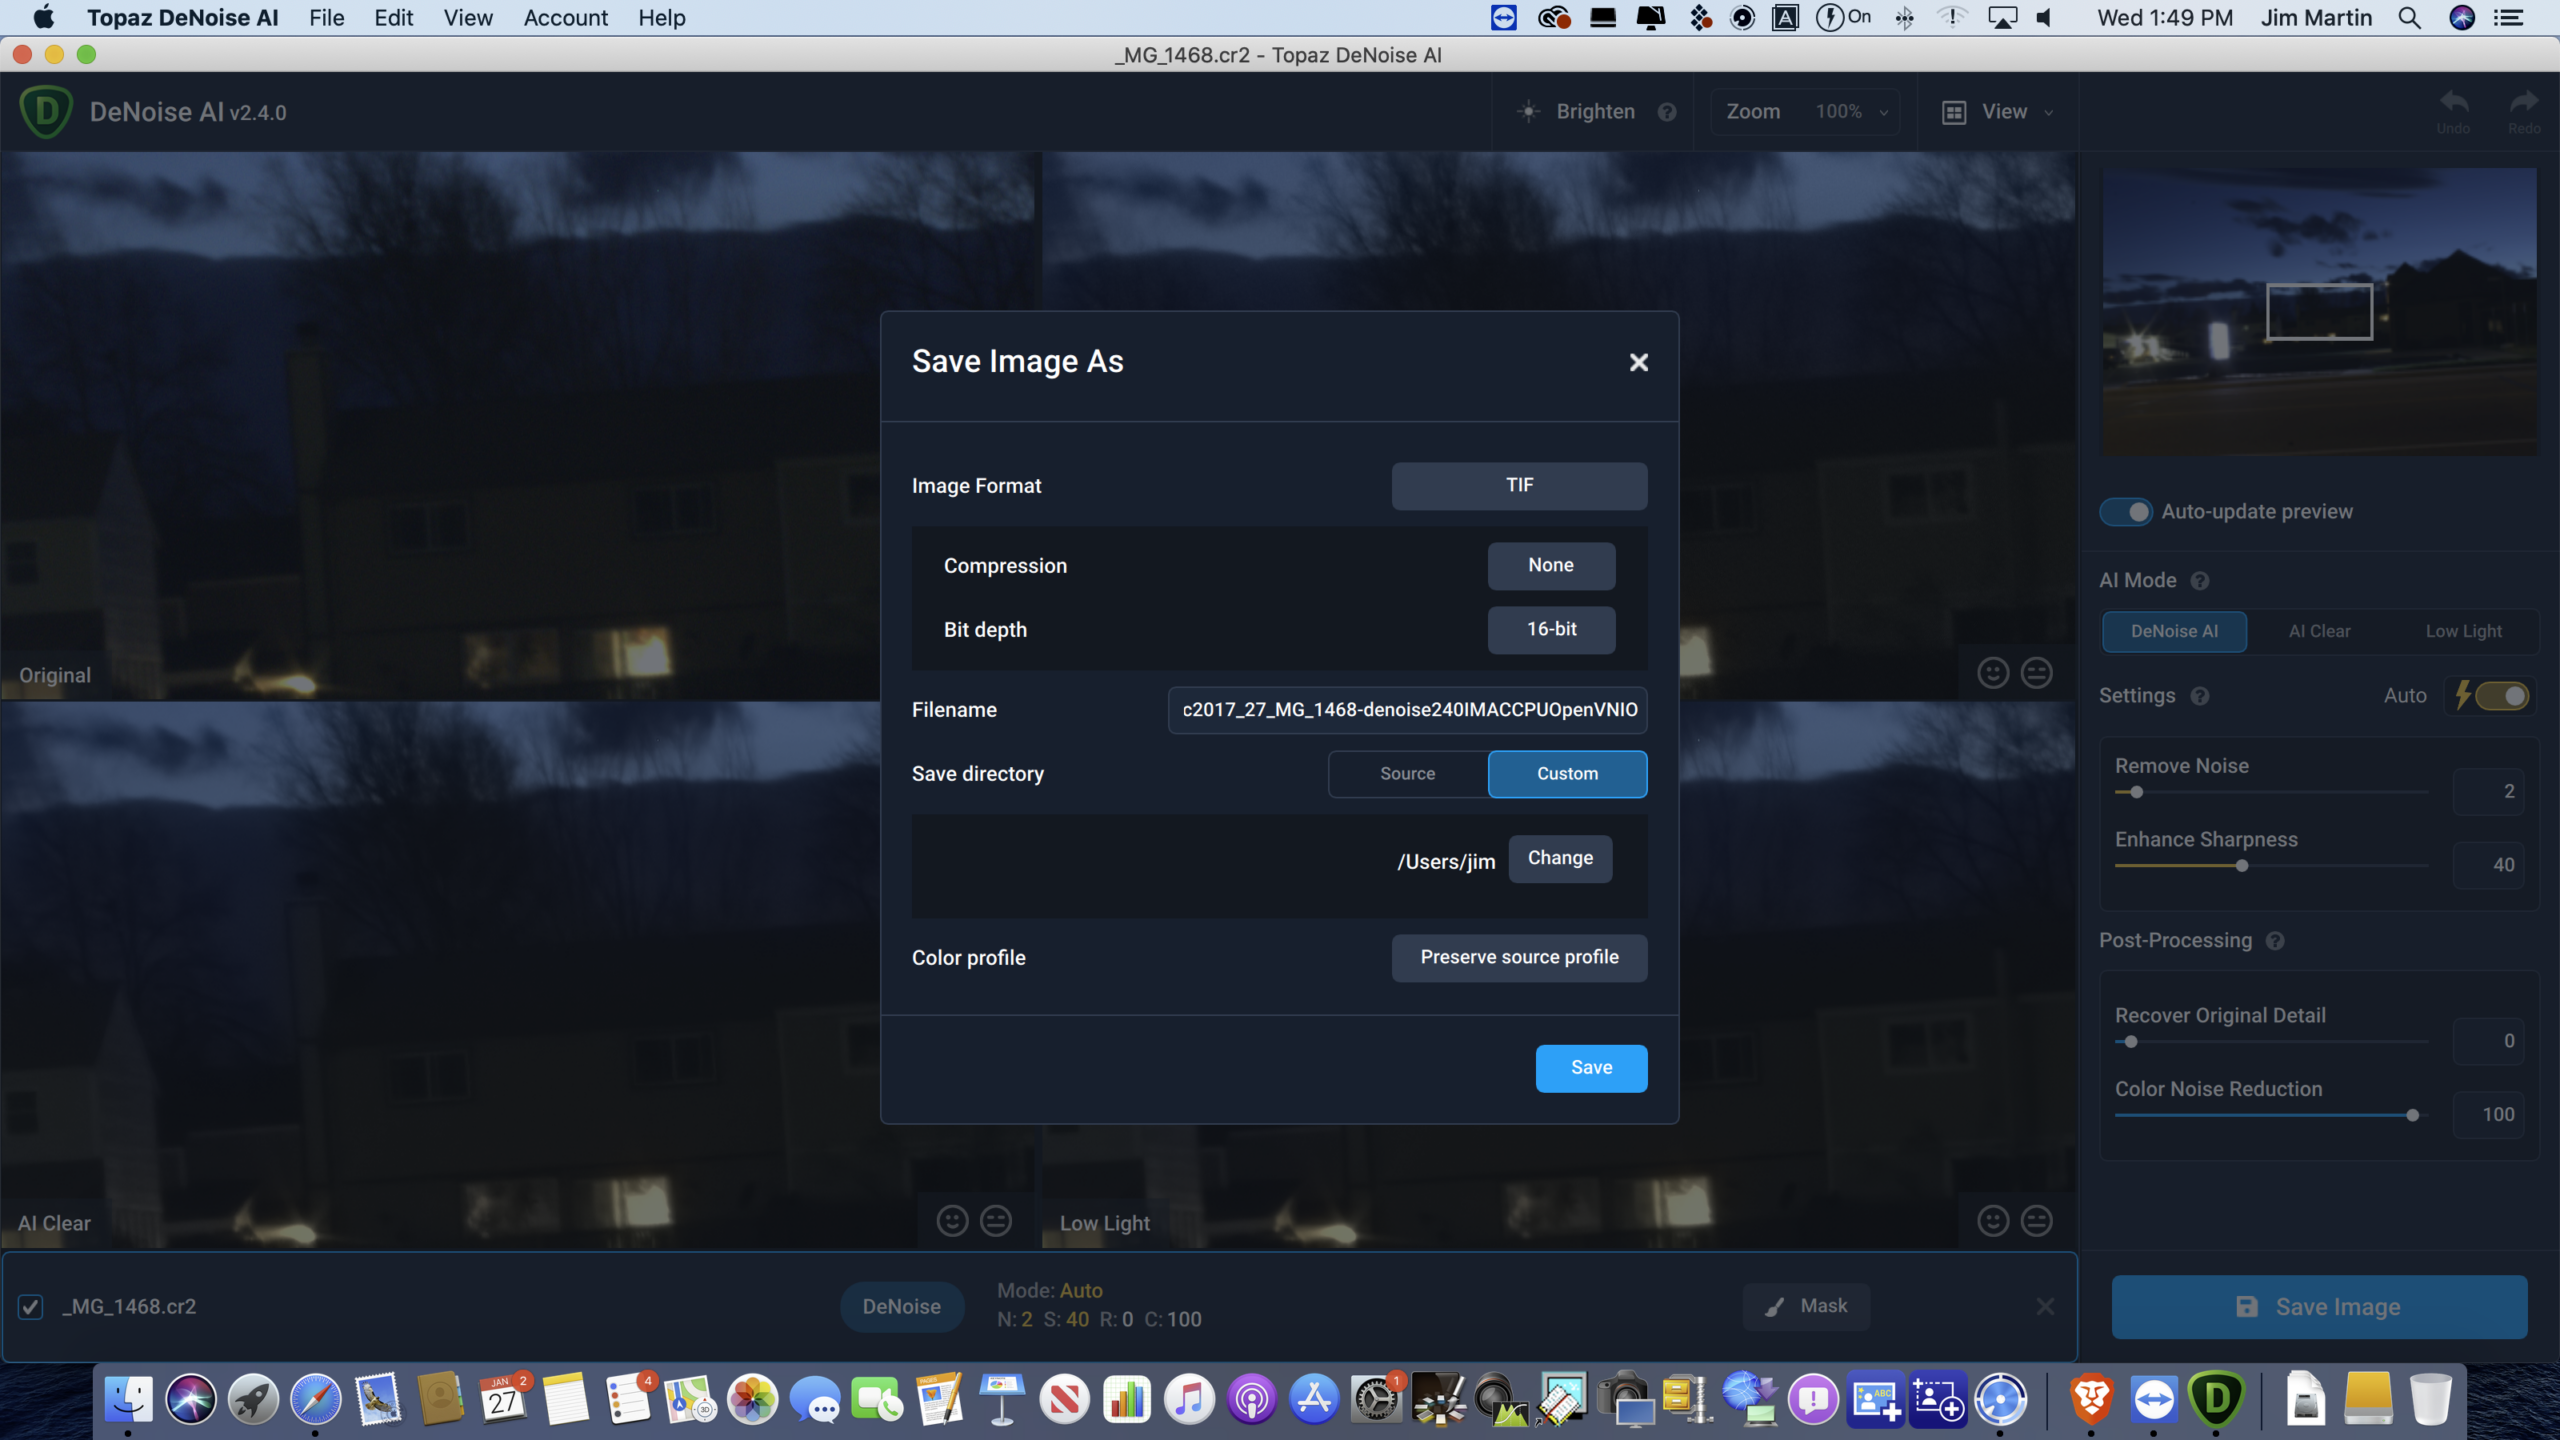The image size is (2560, 1440).
Task: Open the Bit depth 16-bit dropdown
Action: point(1551,629)
